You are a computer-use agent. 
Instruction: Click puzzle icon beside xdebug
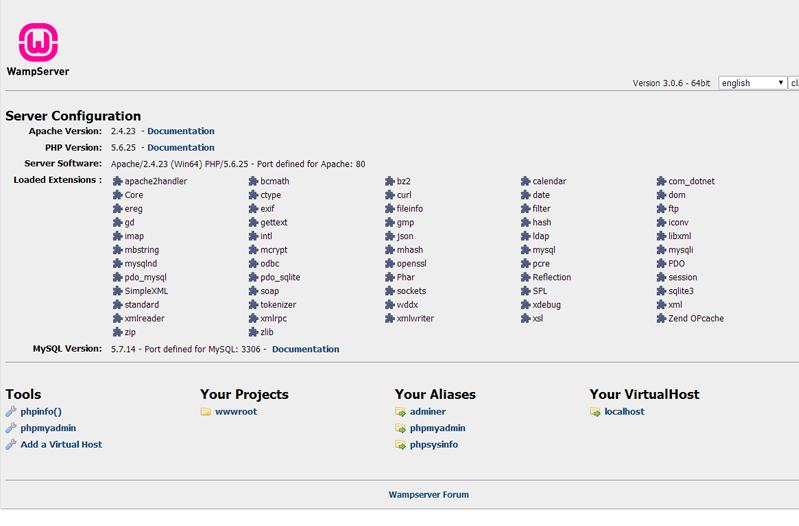click(526, 305)
